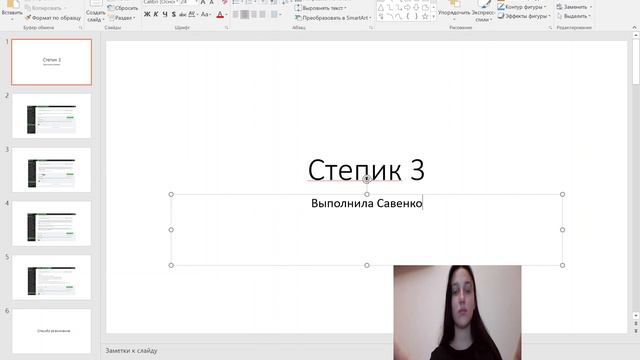Apply the red font color
The height and width of the screenshot is (360, 640).
pos(220,15)
